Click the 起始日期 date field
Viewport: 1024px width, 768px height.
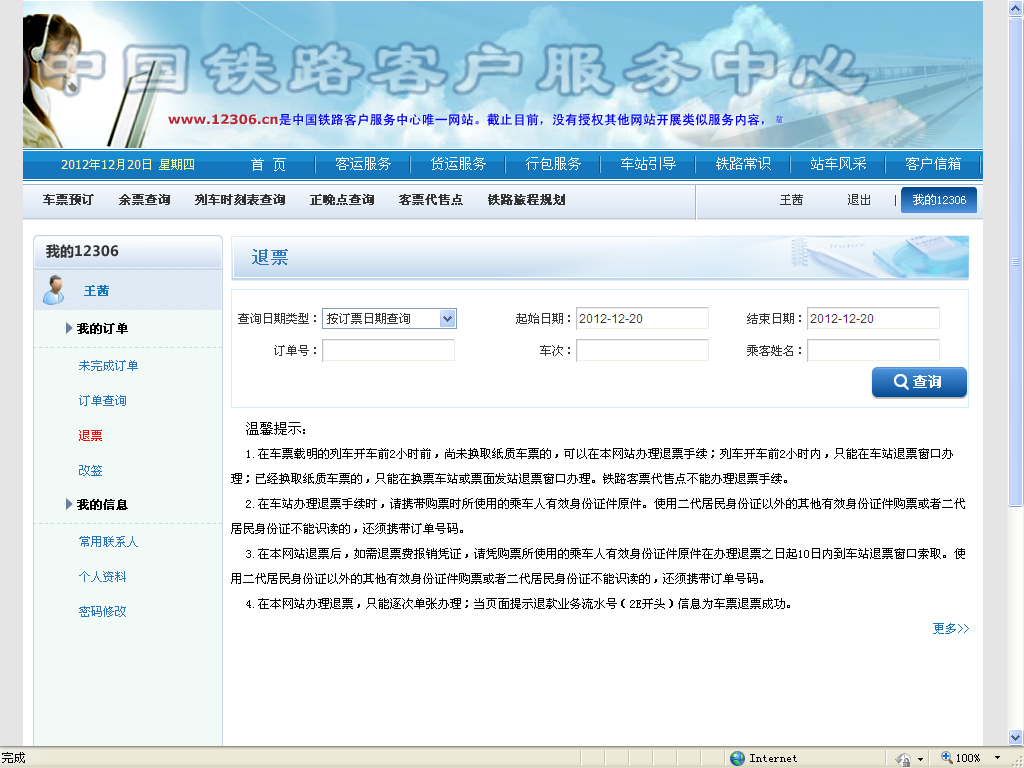pos(642,319)
